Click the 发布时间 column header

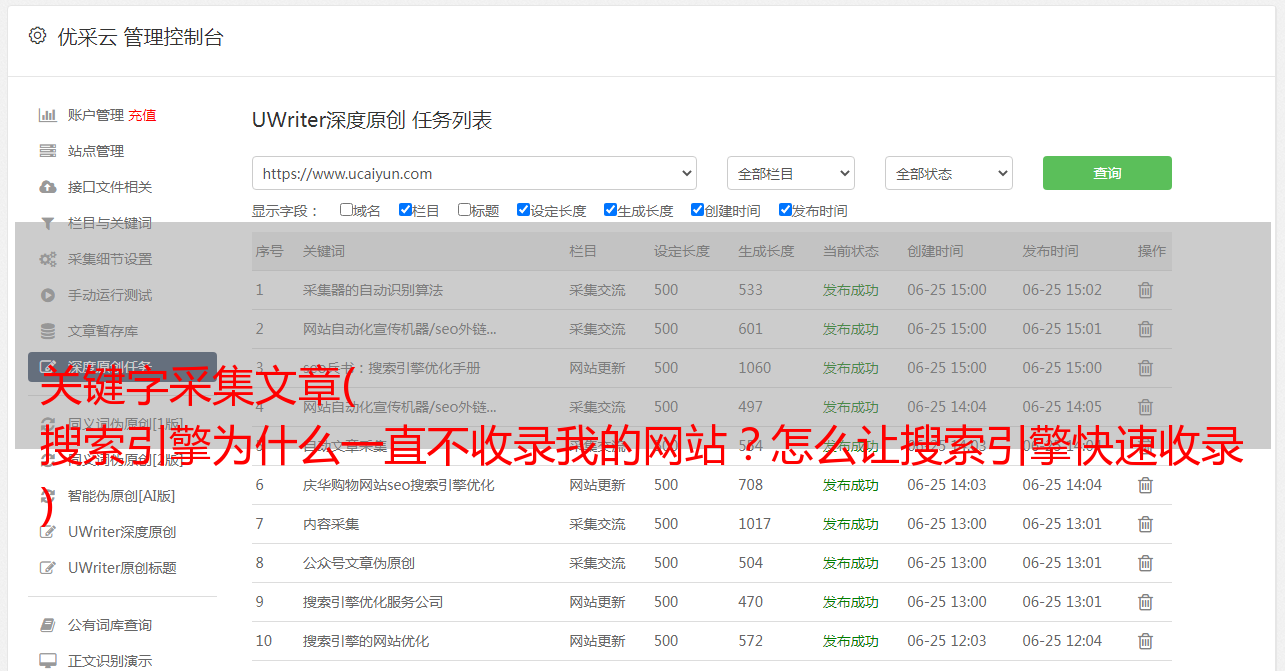(1050, 251)
